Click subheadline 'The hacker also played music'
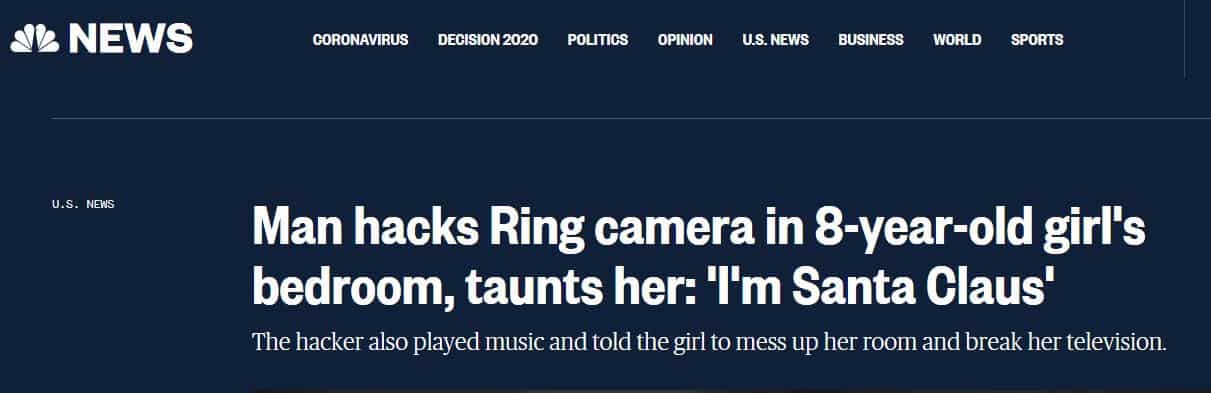The image size is (1211, 393). pos(415,342)
